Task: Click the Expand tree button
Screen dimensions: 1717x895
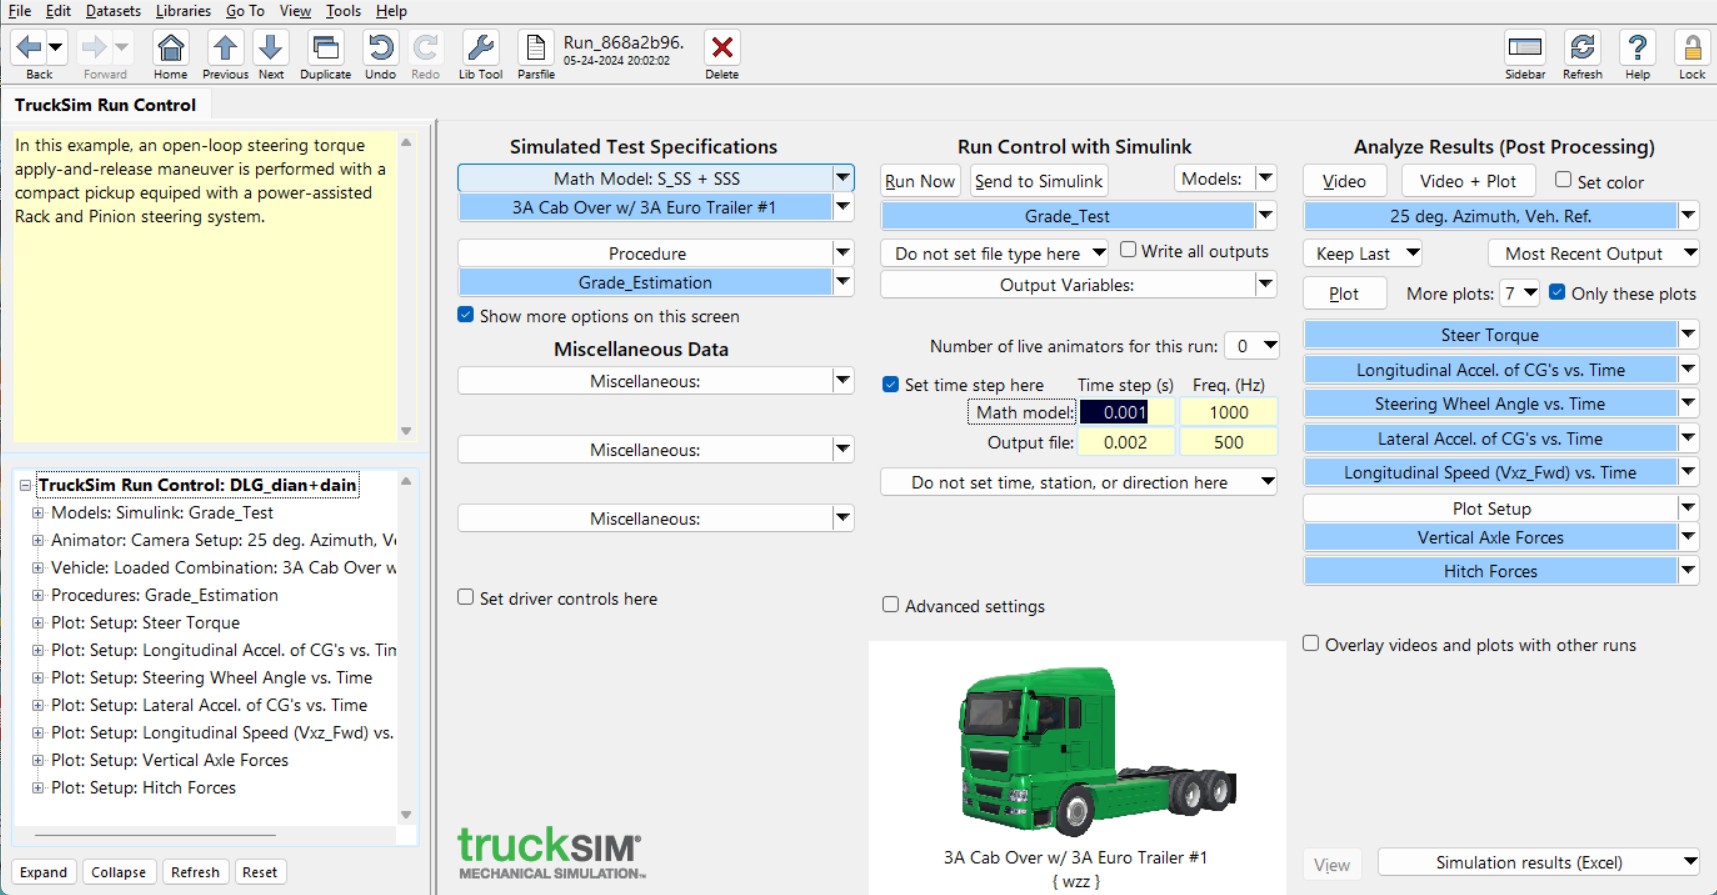Action: [43, 872]
